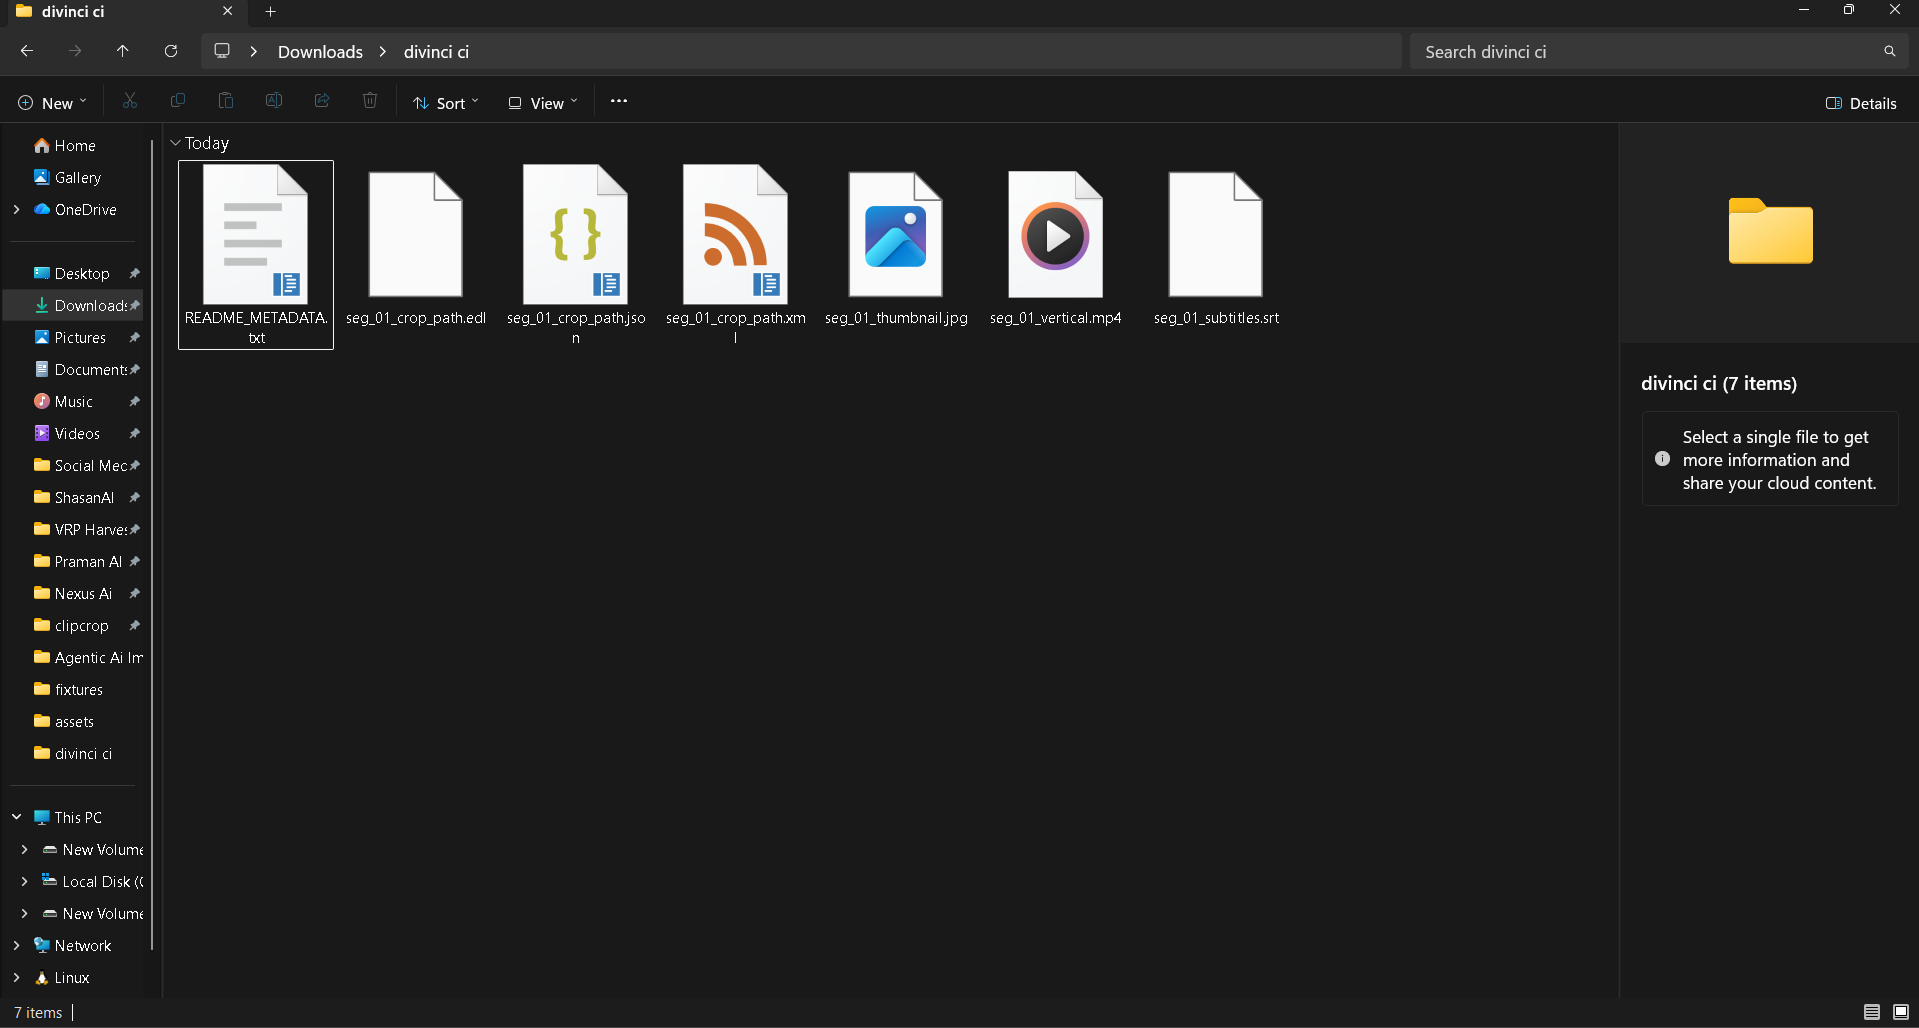The image size is (1919, 1028).
Task: Click the PC monitor icon in address bar
Action: click(x=222, y=51)
